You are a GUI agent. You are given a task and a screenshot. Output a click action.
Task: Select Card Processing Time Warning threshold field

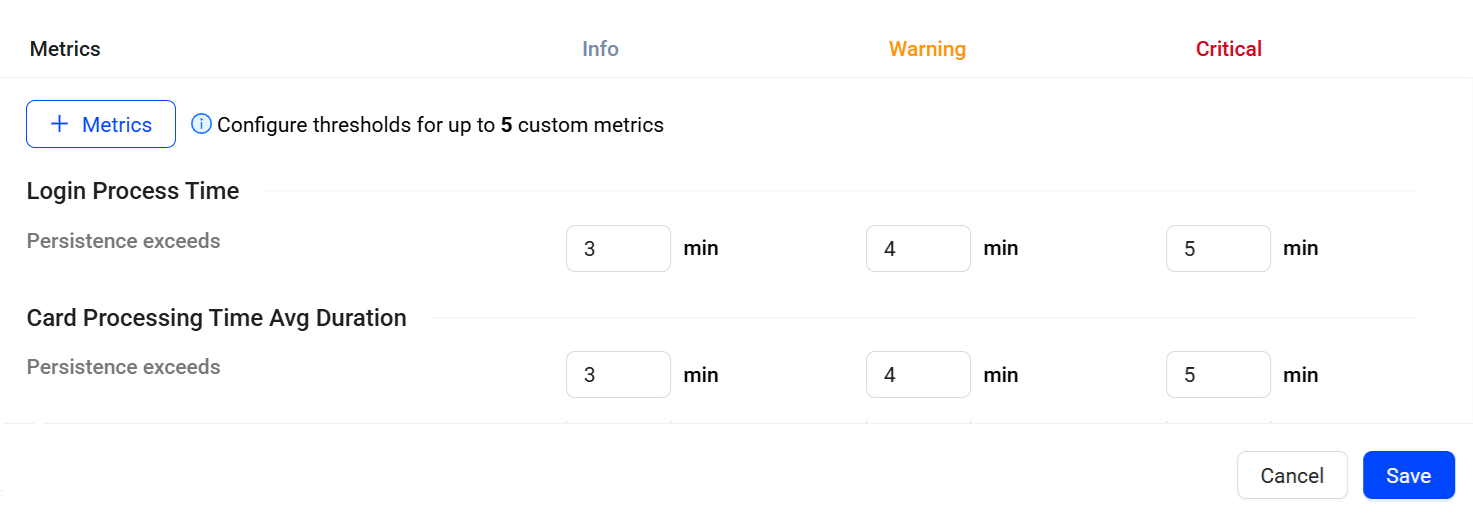pyautogui.click(x=918, y=374)
